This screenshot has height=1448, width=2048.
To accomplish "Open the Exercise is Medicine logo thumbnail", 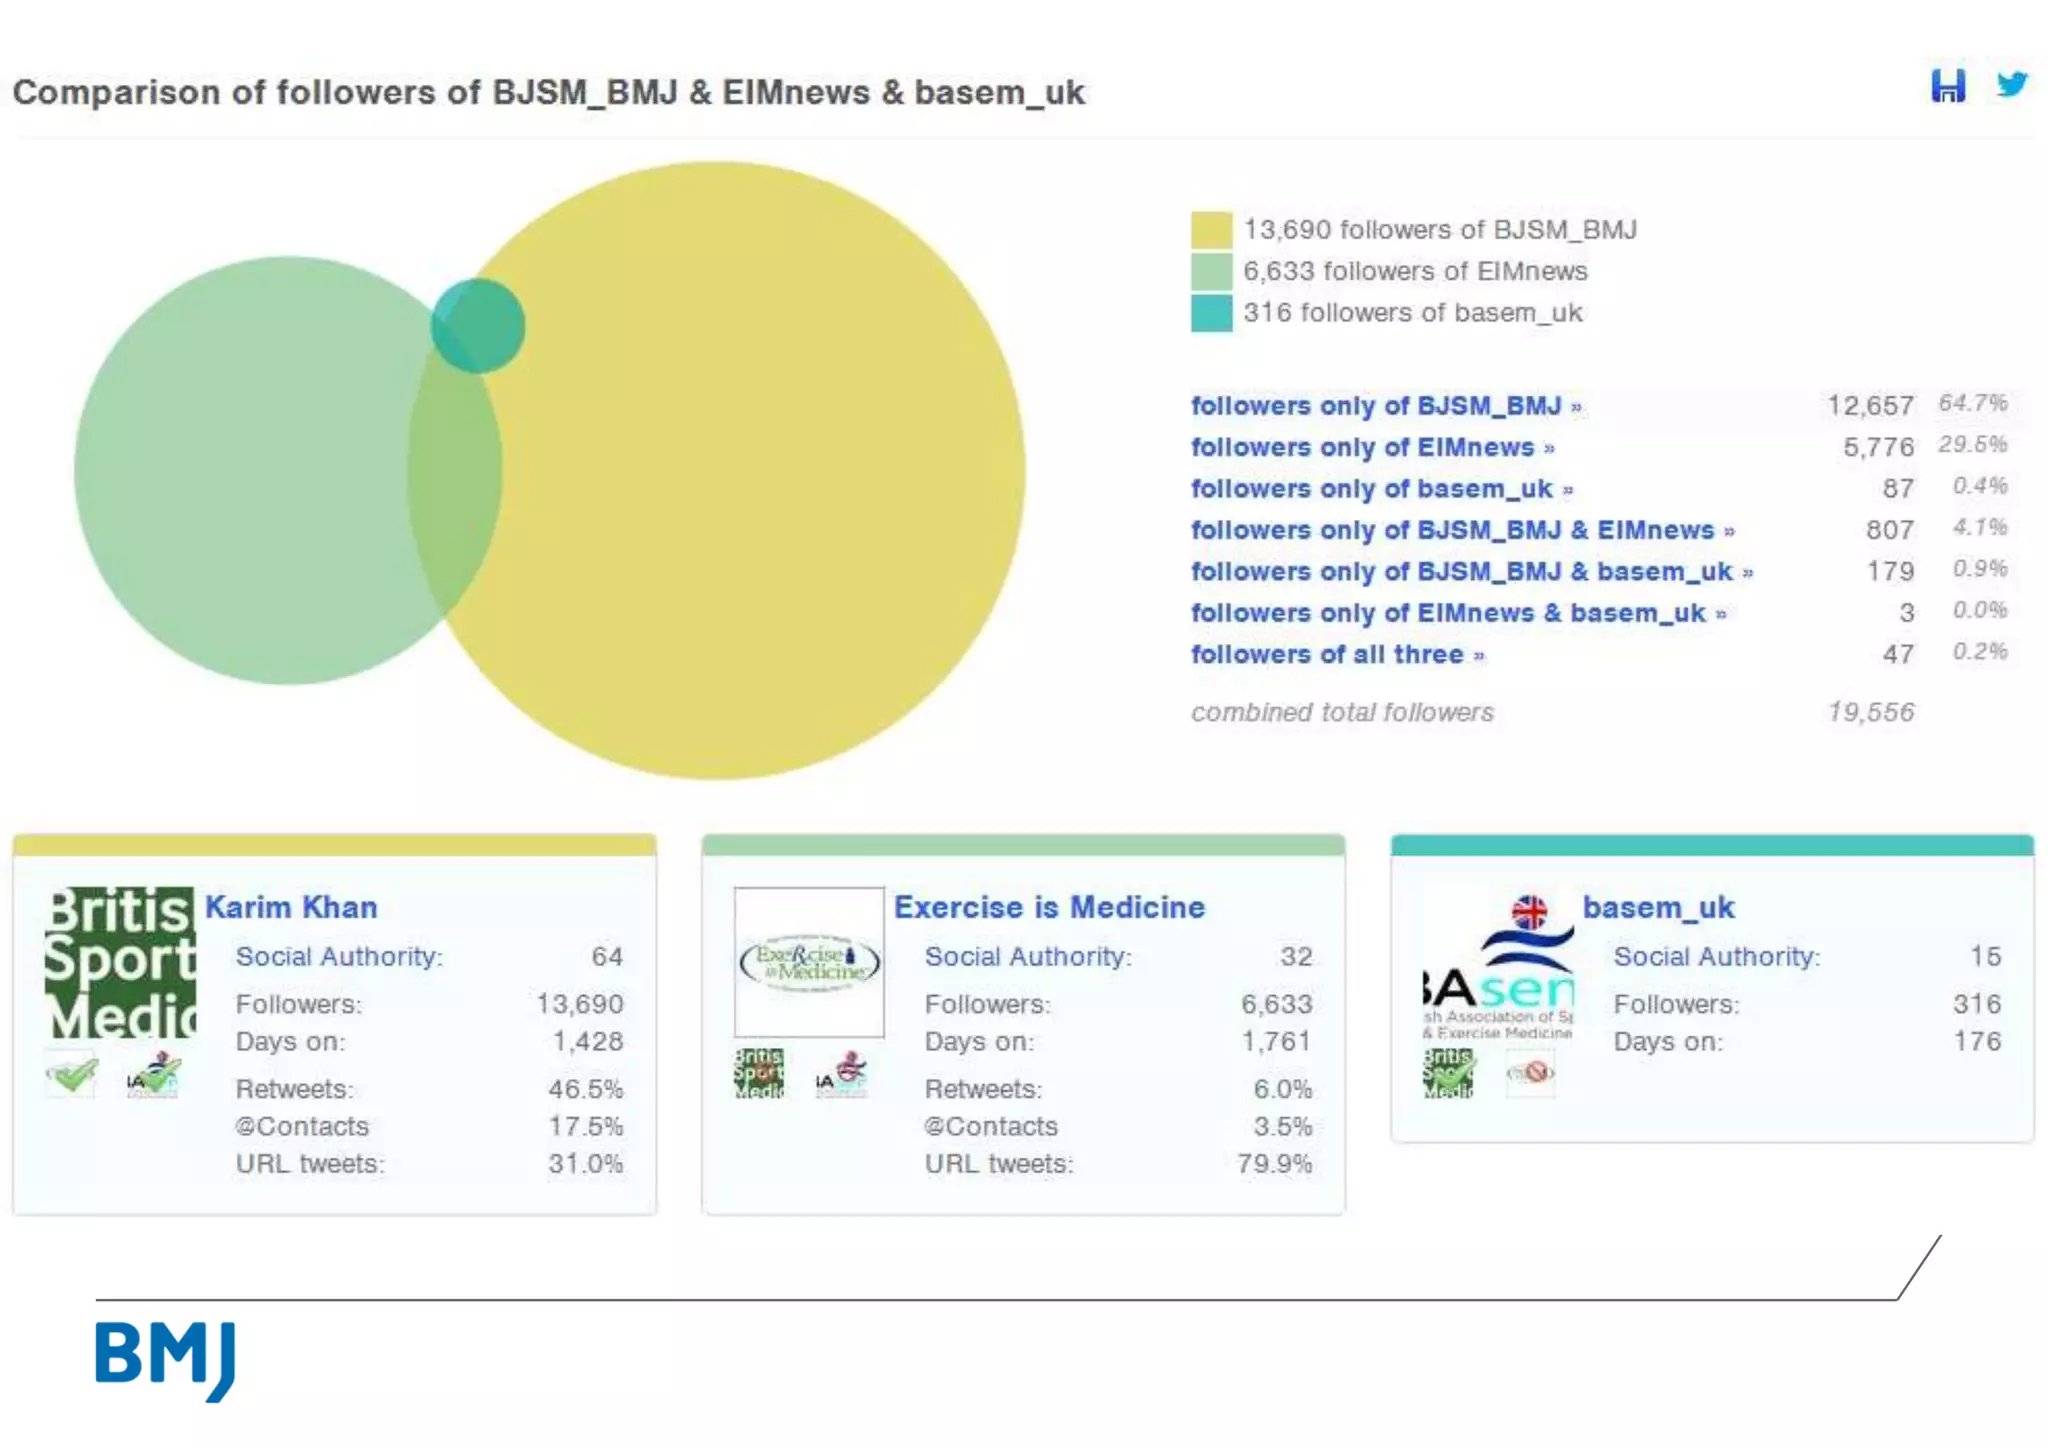I will click(x=809, y=962).
